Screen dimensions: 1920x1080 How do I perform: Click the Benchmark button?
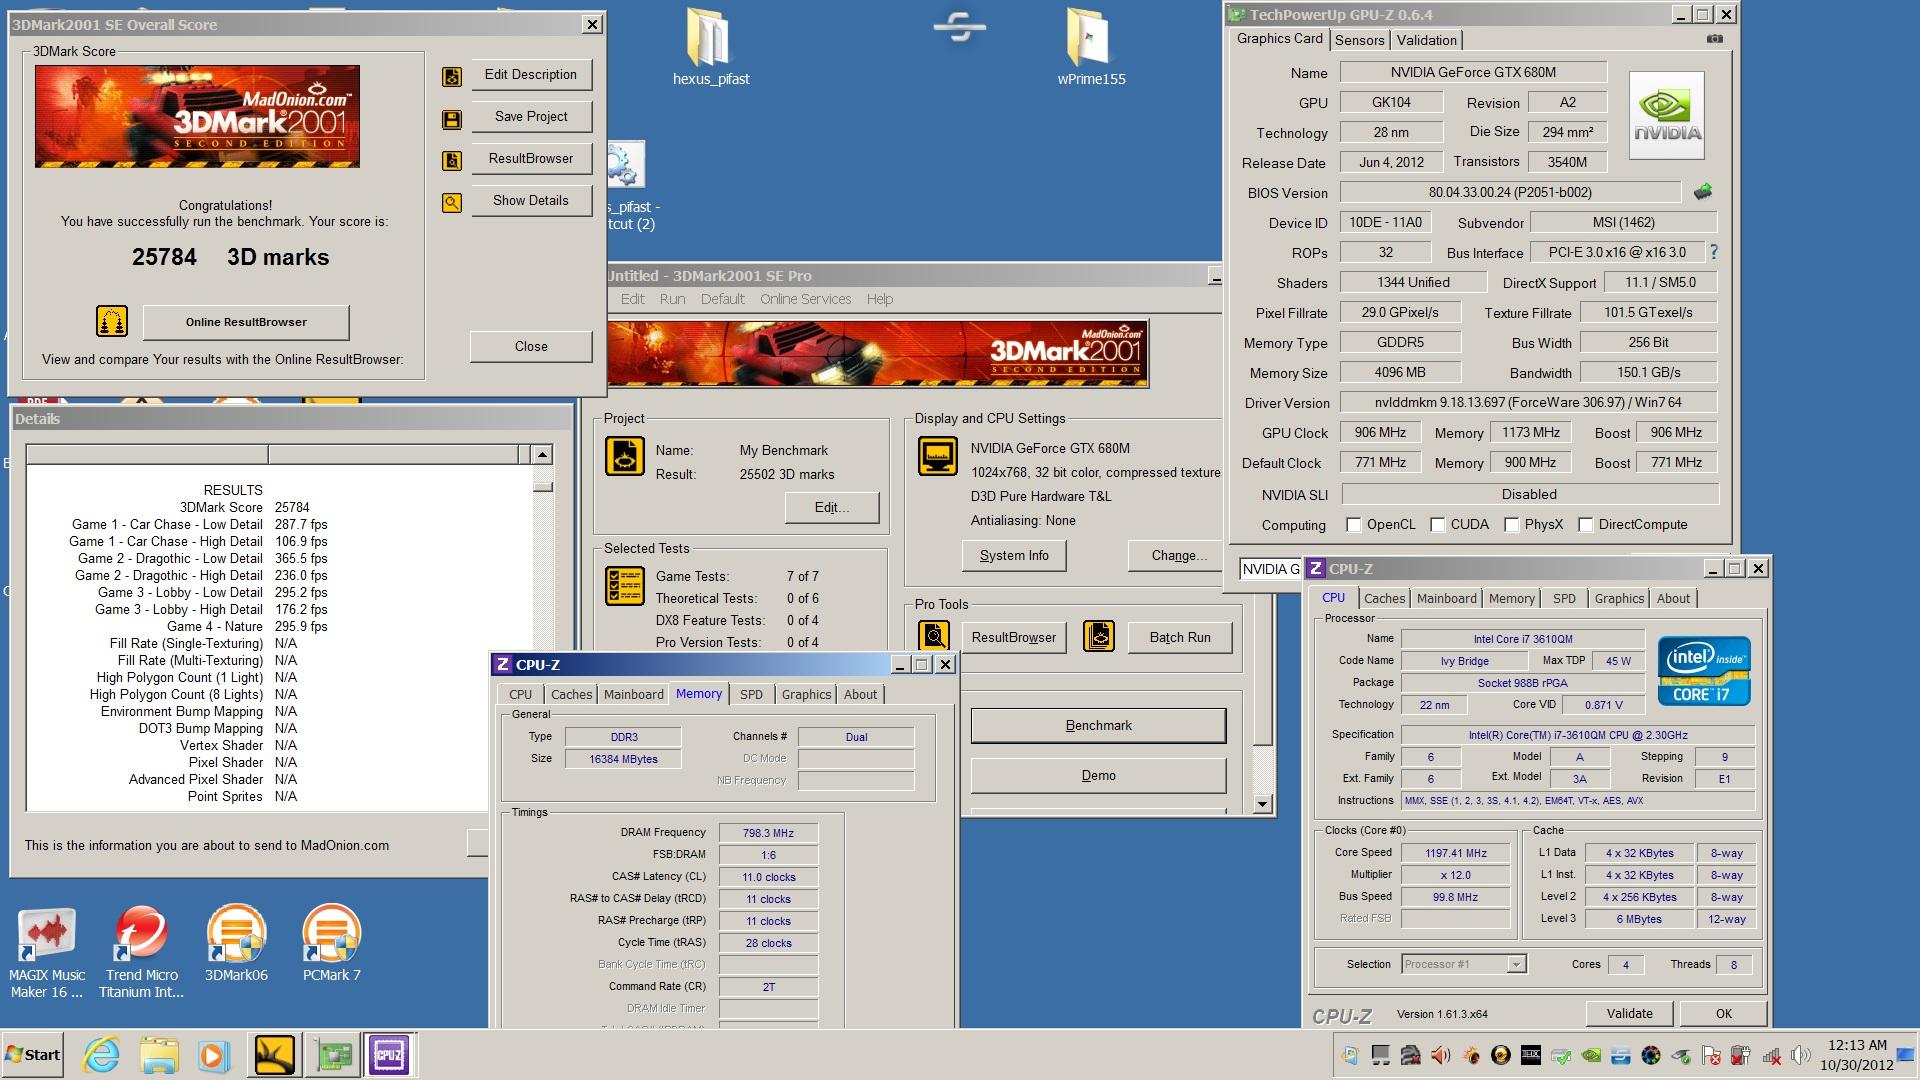(1098, 725)
